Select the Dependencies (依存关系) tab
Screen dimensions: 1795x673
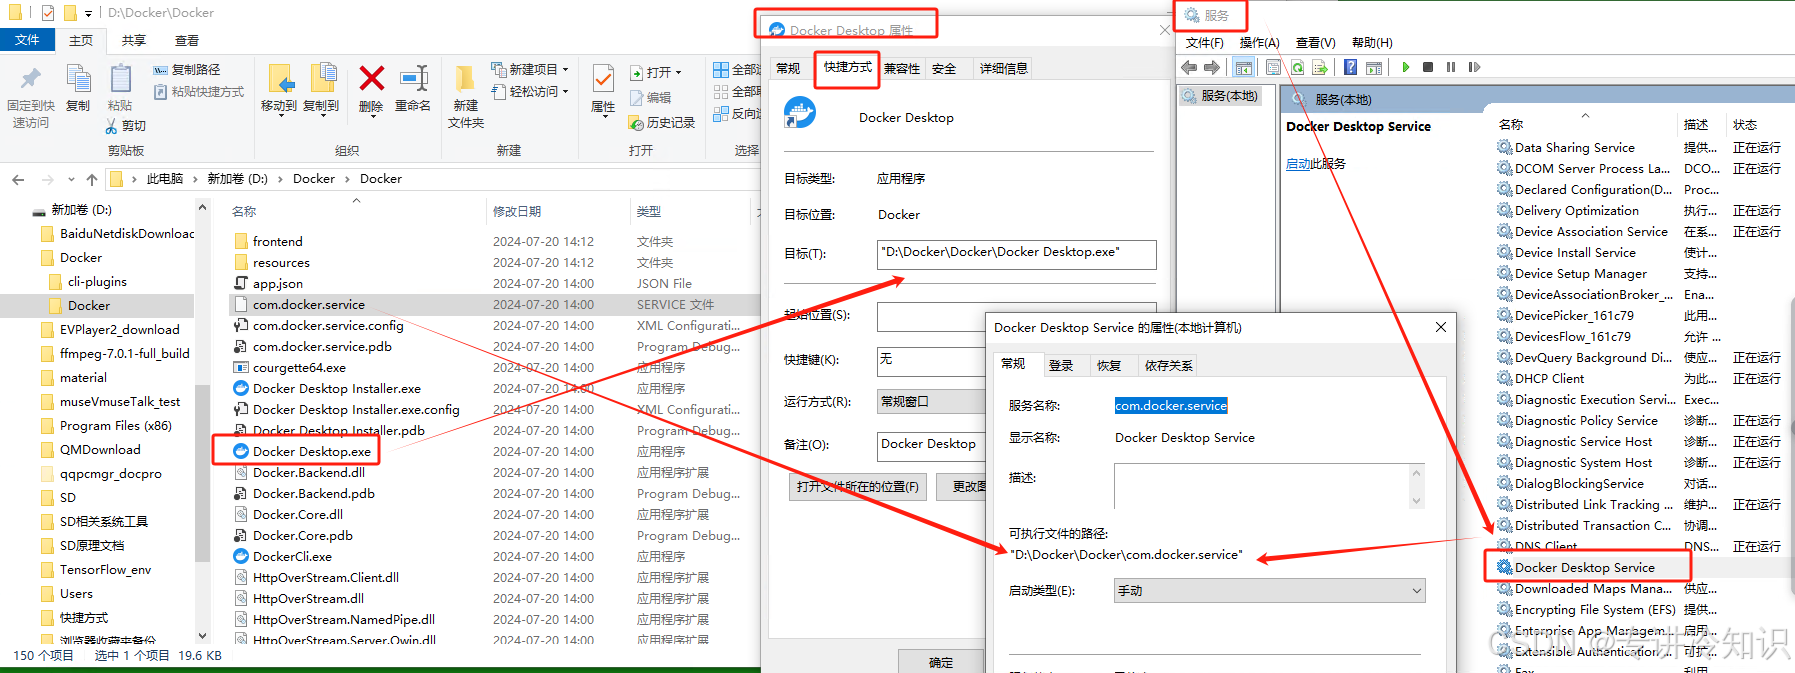pos(1168,366)
